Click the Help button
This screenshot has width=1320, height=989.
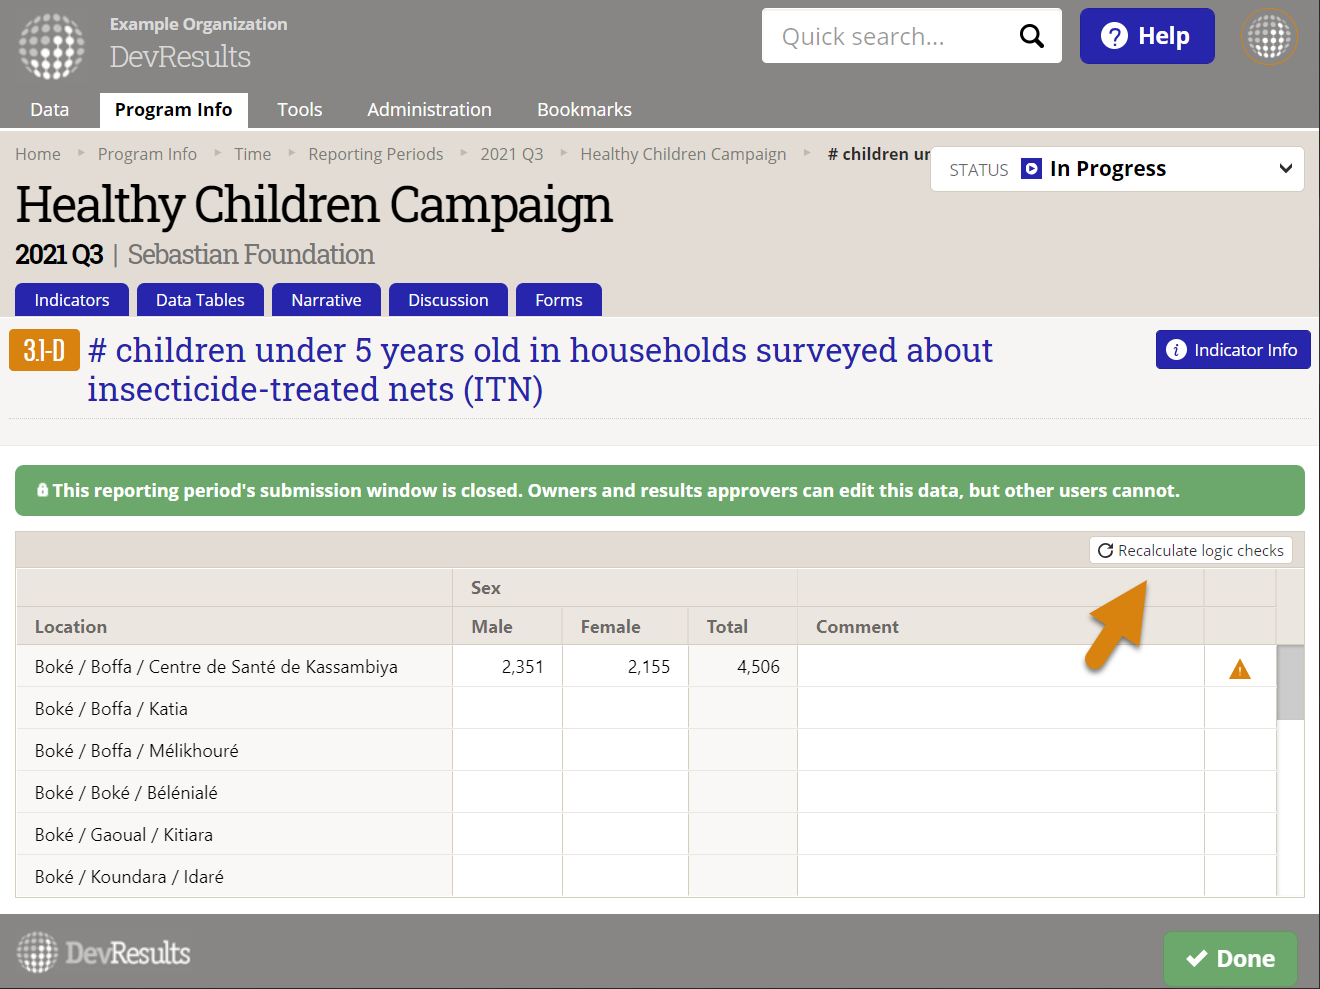[x=1147, y=36]
